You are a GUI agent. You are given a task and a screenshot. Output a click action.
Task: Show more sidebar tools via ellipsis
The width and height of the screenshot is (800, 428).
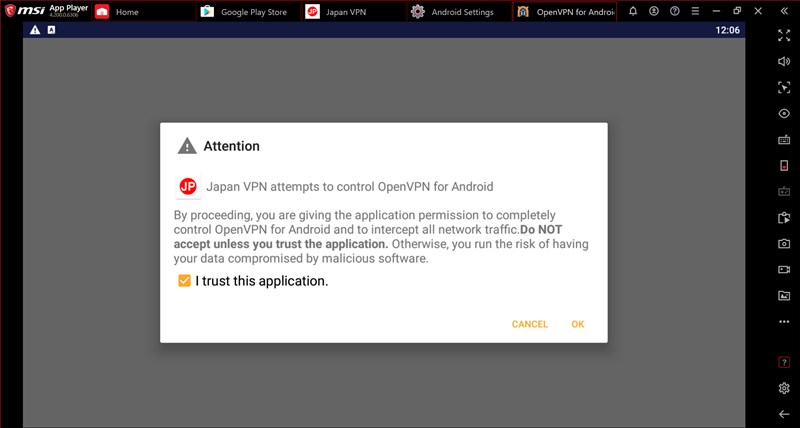784,322
